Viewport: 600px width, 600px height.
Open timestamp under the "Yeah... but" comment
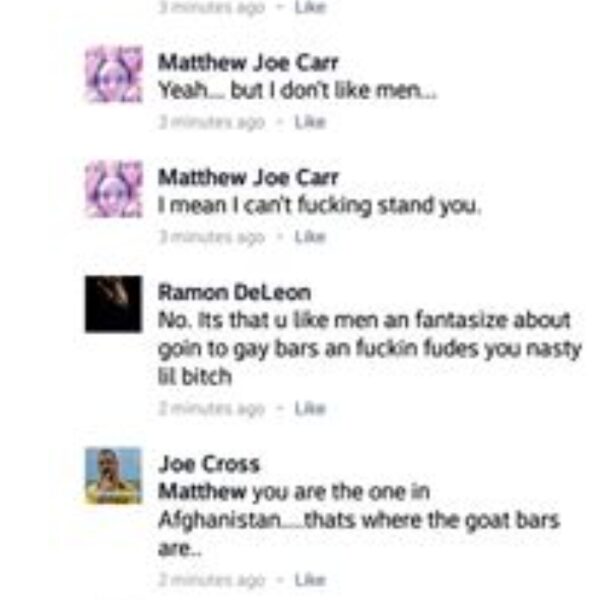click(x=212, y=122)
